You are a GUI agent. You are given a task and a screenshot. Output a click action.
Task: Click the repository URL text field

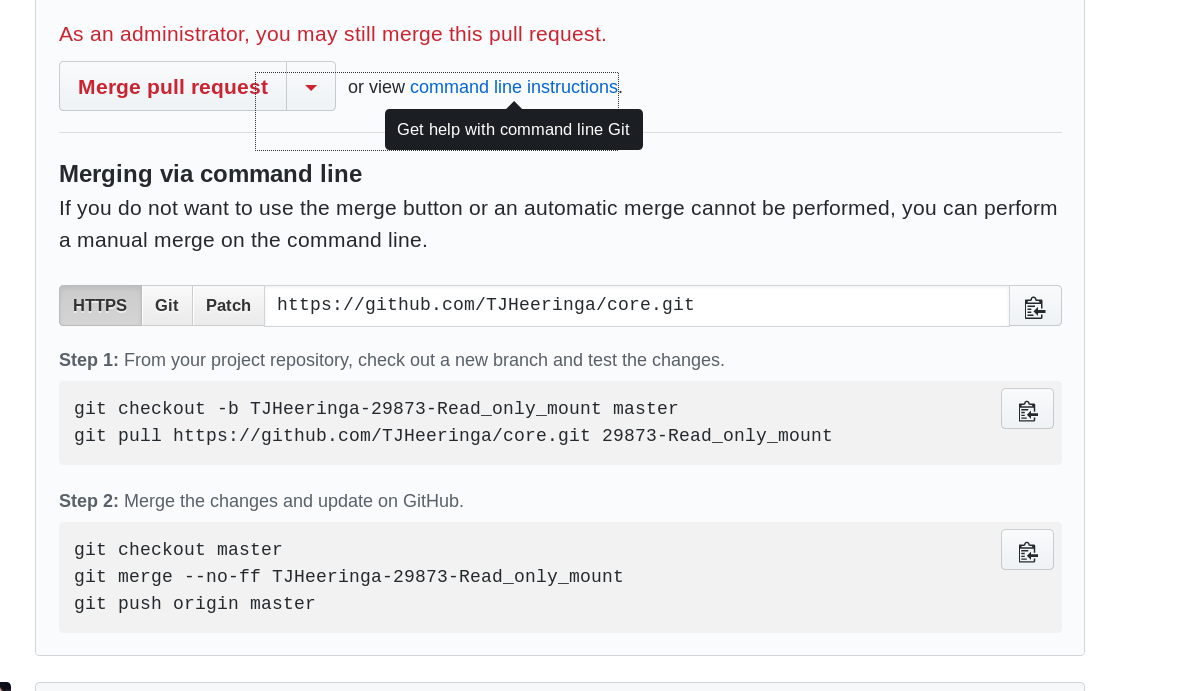[636, 306]
